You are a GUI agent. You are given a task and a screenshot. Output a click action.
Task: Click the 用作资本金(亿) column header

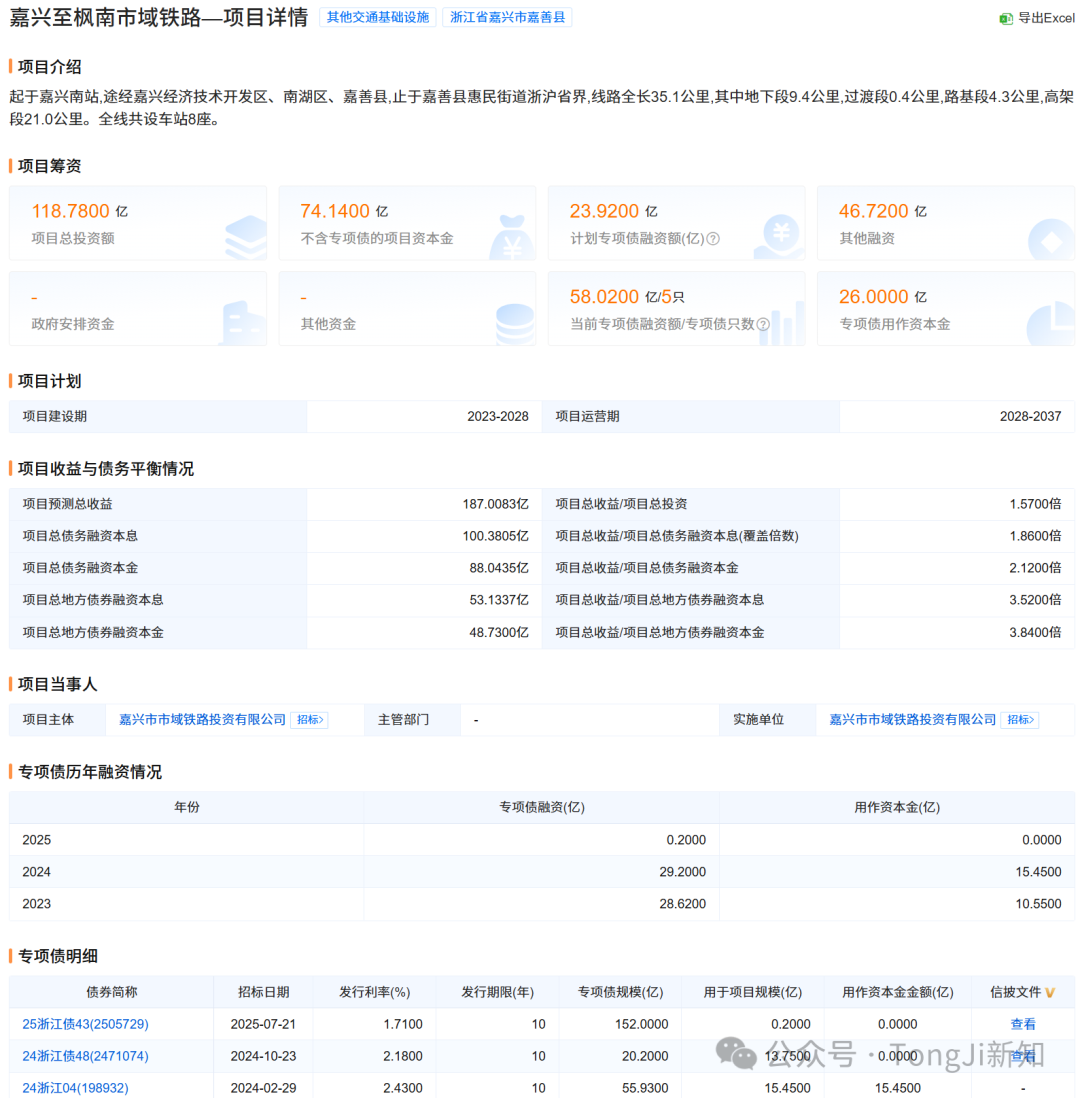point(896,807)
